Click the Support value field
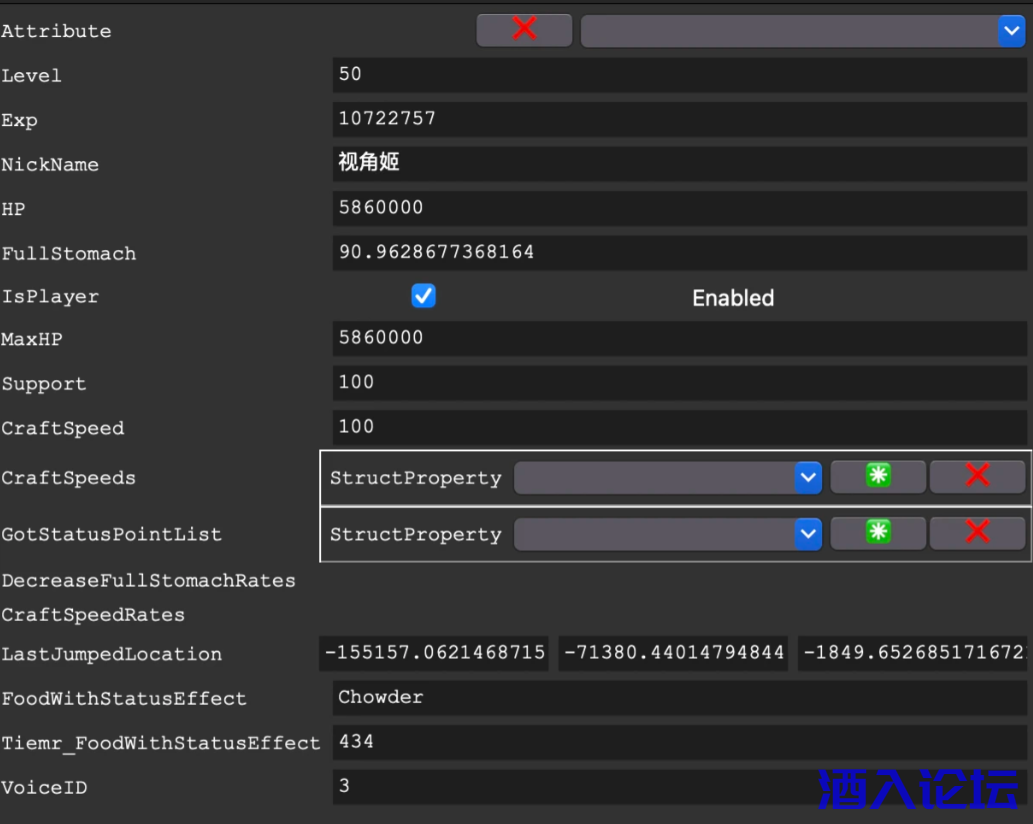1033x824 pixels. coord(679,383)
